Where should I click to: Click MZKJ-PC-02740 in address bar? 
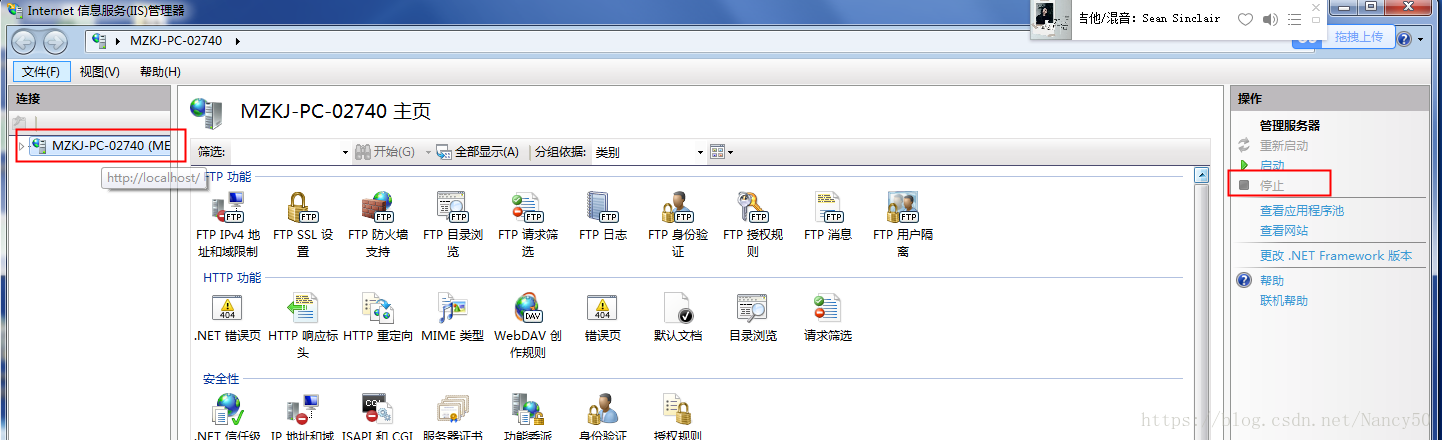(176, 41)
